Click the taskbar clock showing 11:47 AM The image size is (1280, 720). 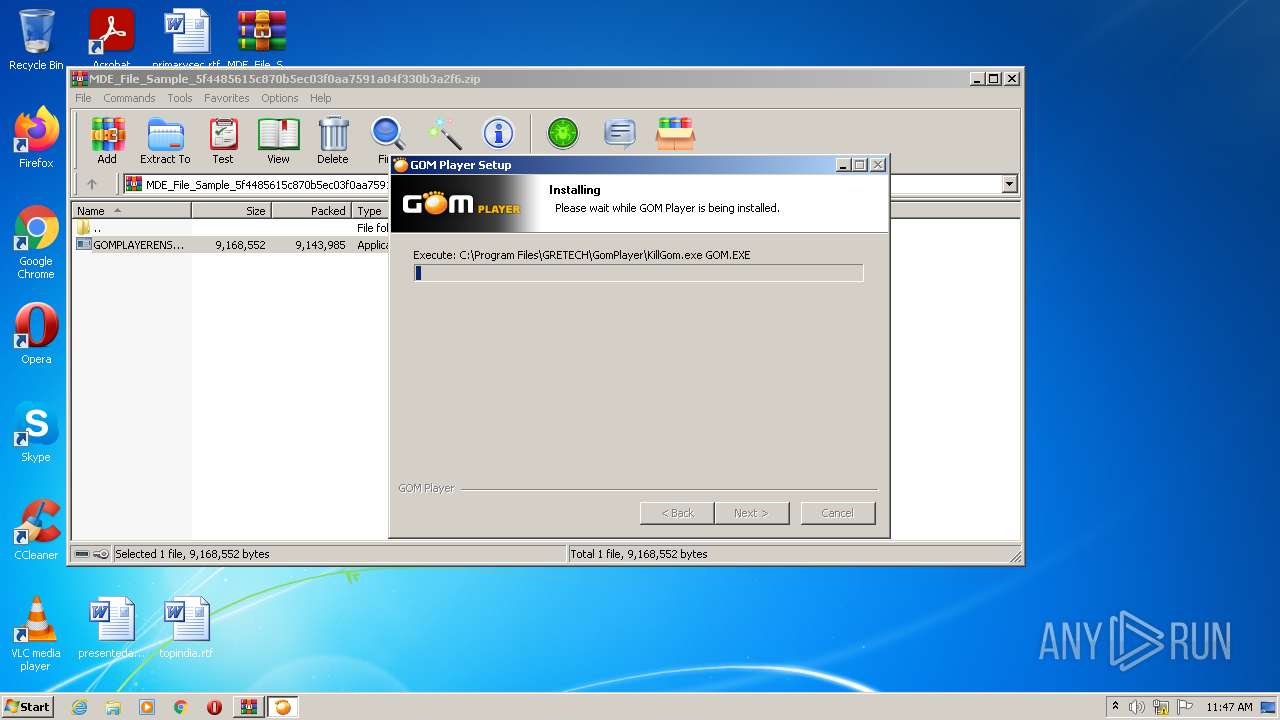pos(1229,707)
